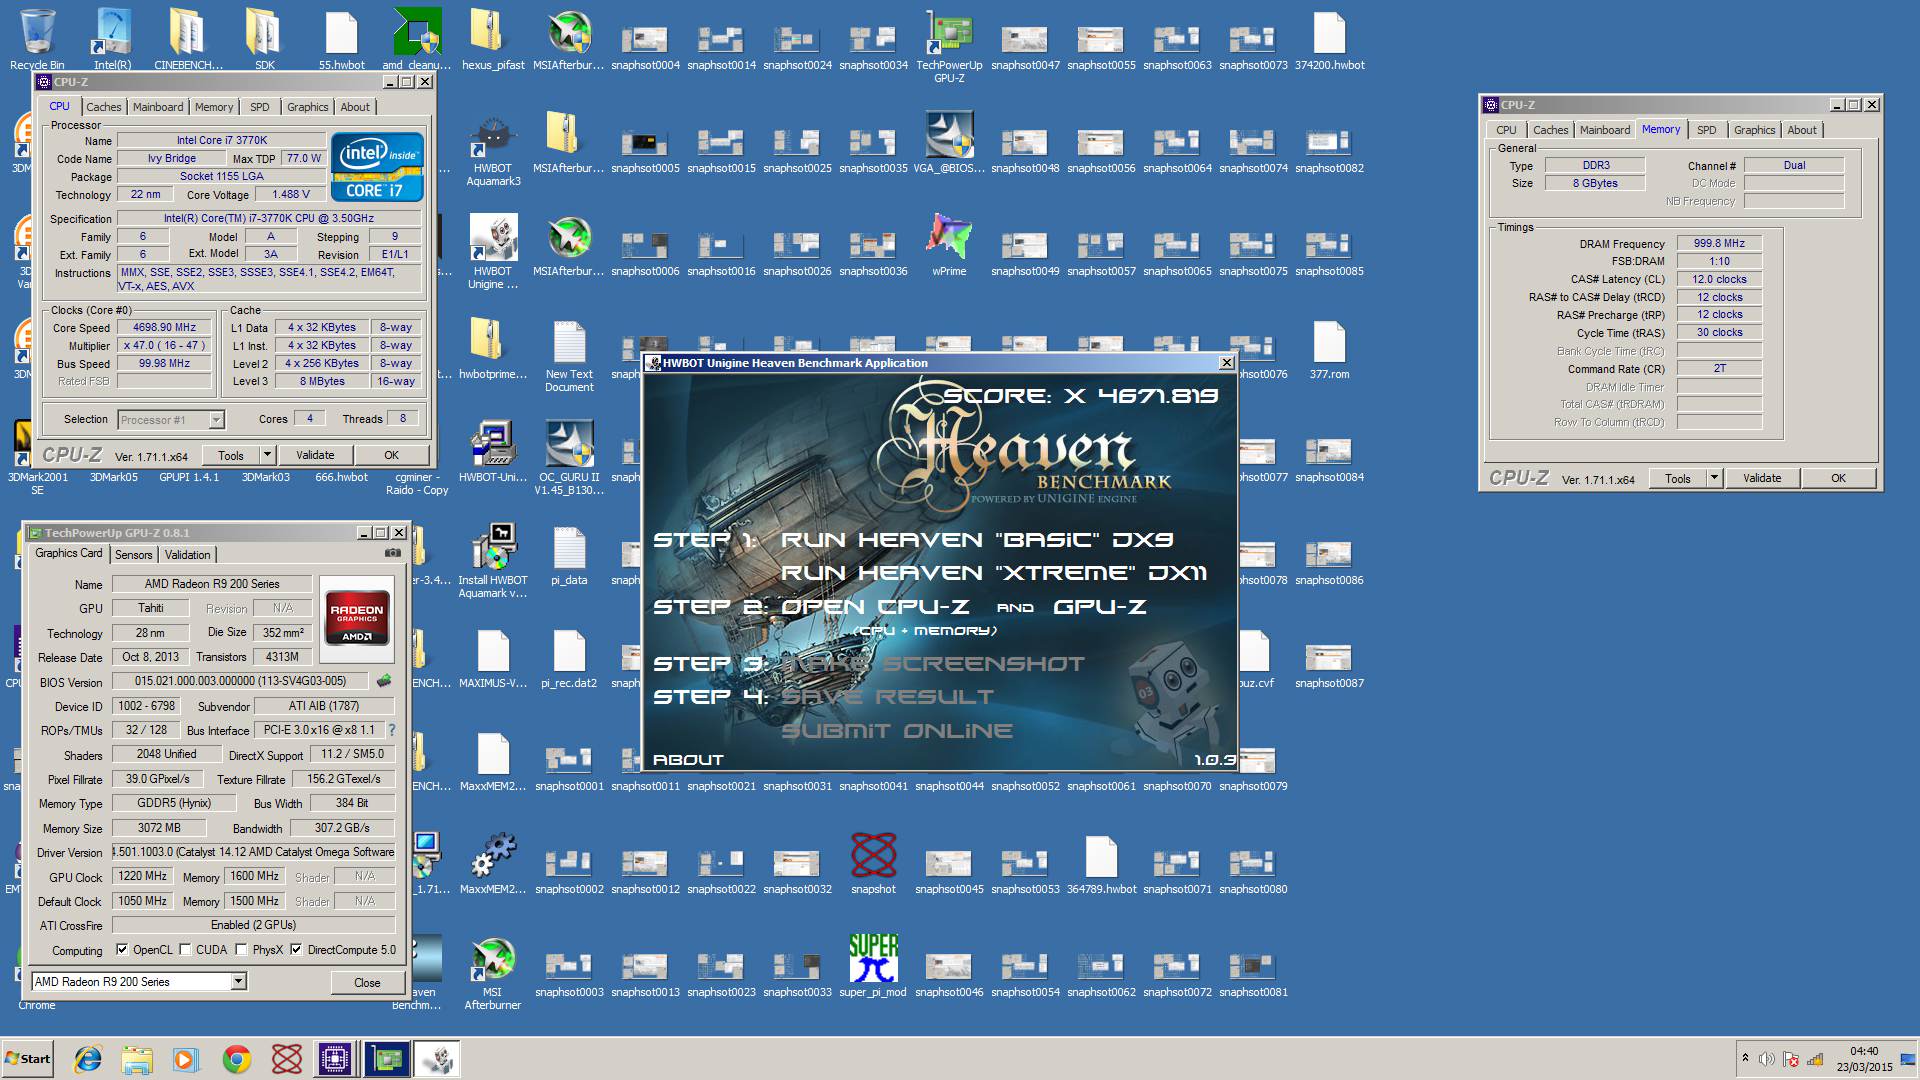
Task: Open the hexus_pifast folder
Action: click(x=493, y=38)
